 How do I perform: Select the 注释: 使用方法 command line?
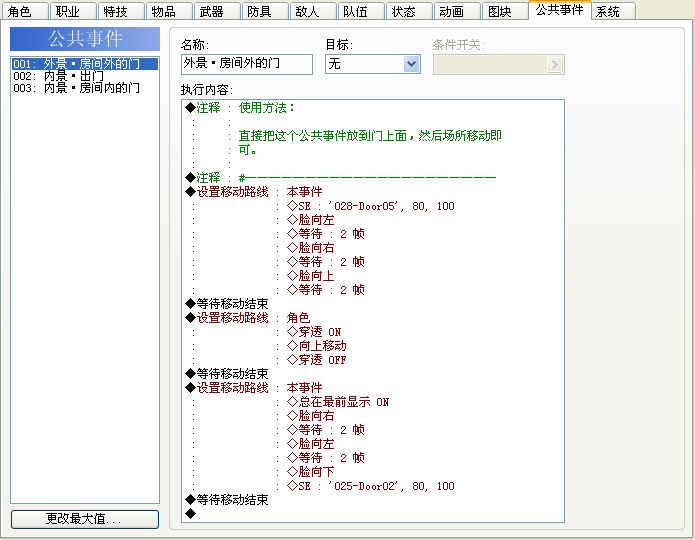[x=372, y=108]
